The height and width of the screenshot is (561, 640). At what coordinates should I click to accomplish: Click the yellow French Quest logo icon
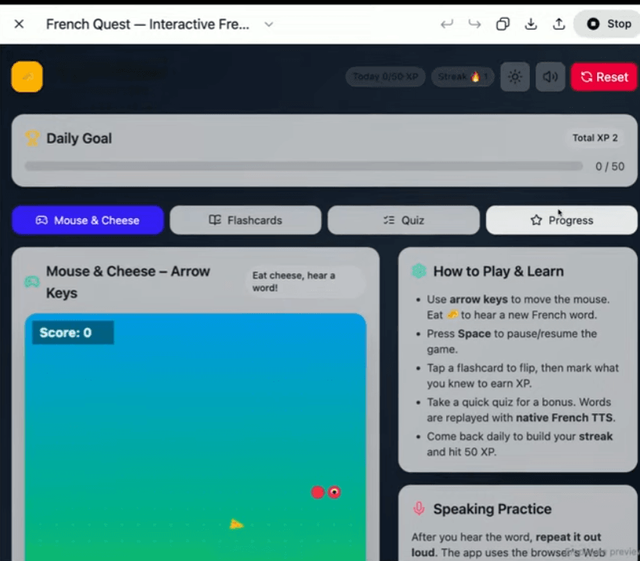(x=27, y=77)
